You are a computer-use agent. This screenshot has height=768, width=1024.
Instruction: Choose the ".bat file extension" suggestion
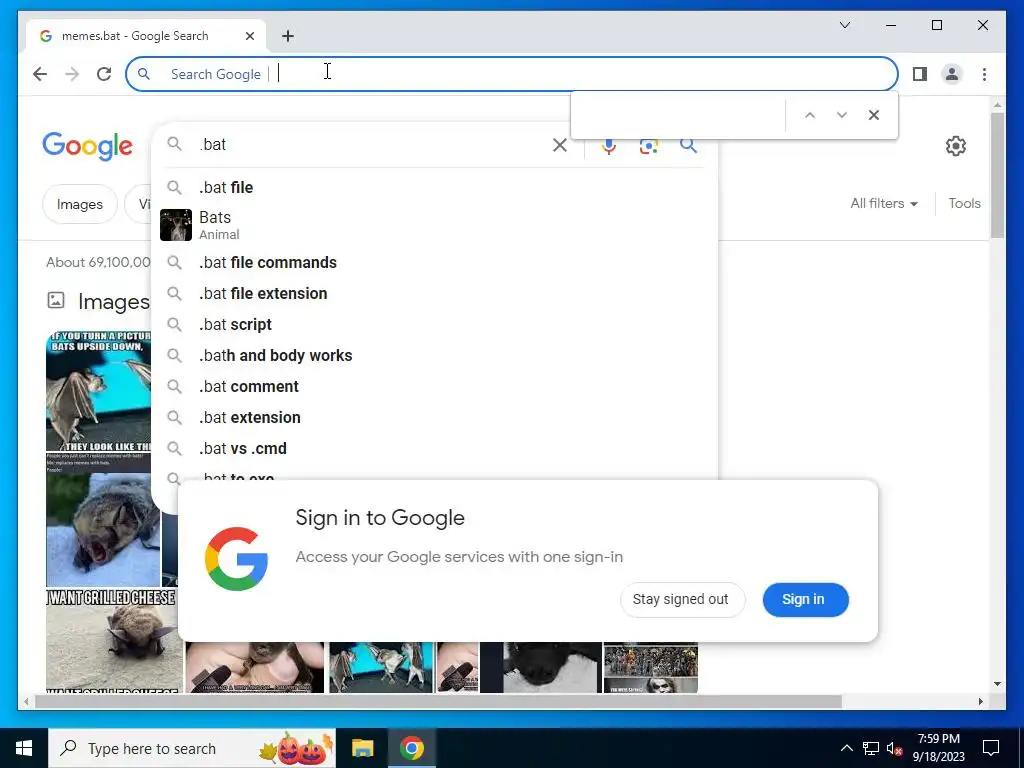(x=434, y=293)
